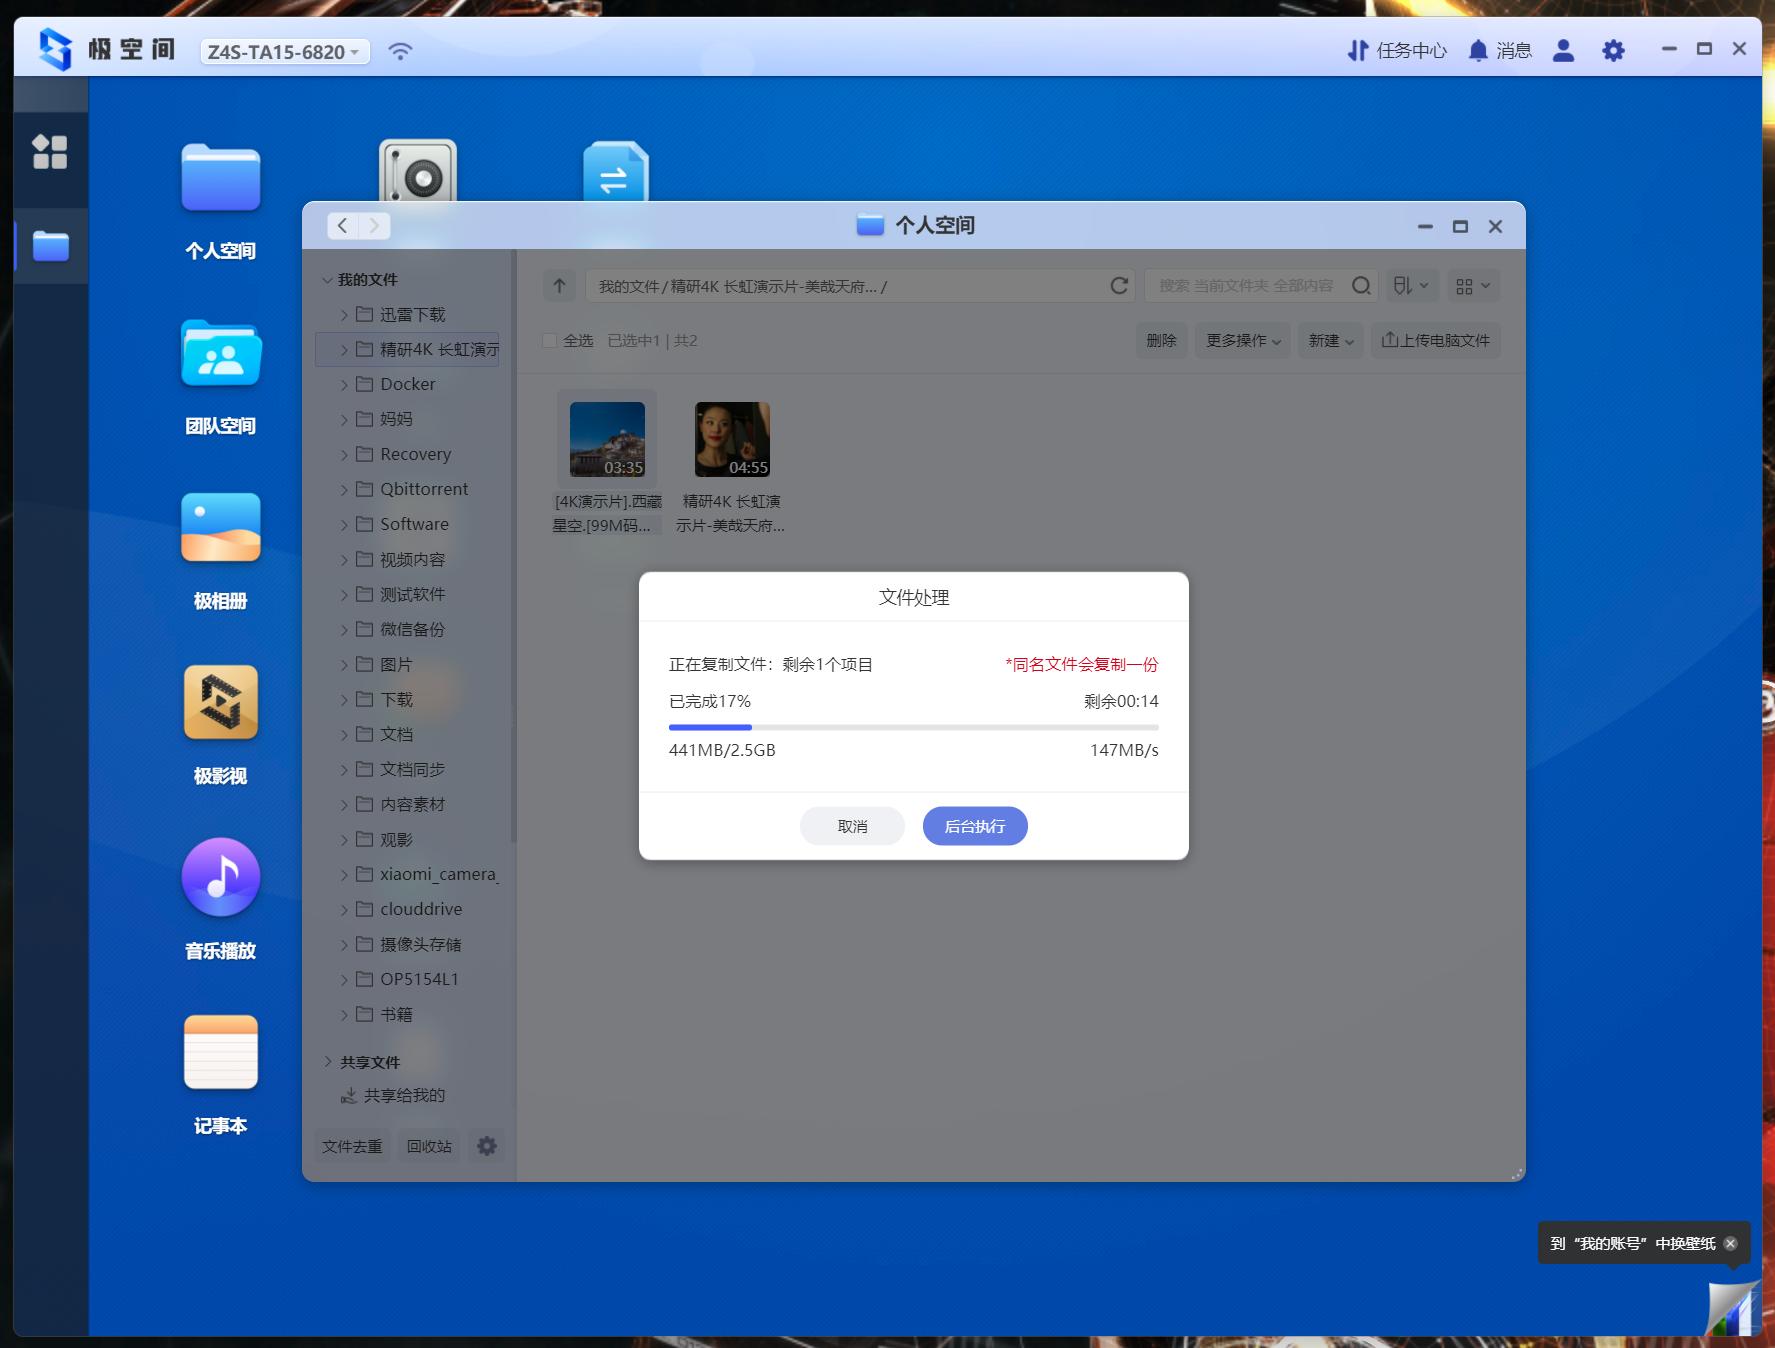Click 后台执行 to run in background
Image resolution: width=1775 pixels, height=1348 pixels.
[x=974, y=826]
